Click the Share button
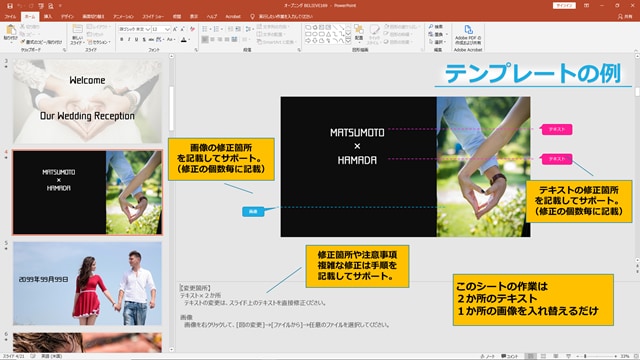This screenshot has height=360, width=640. [625, 17]
